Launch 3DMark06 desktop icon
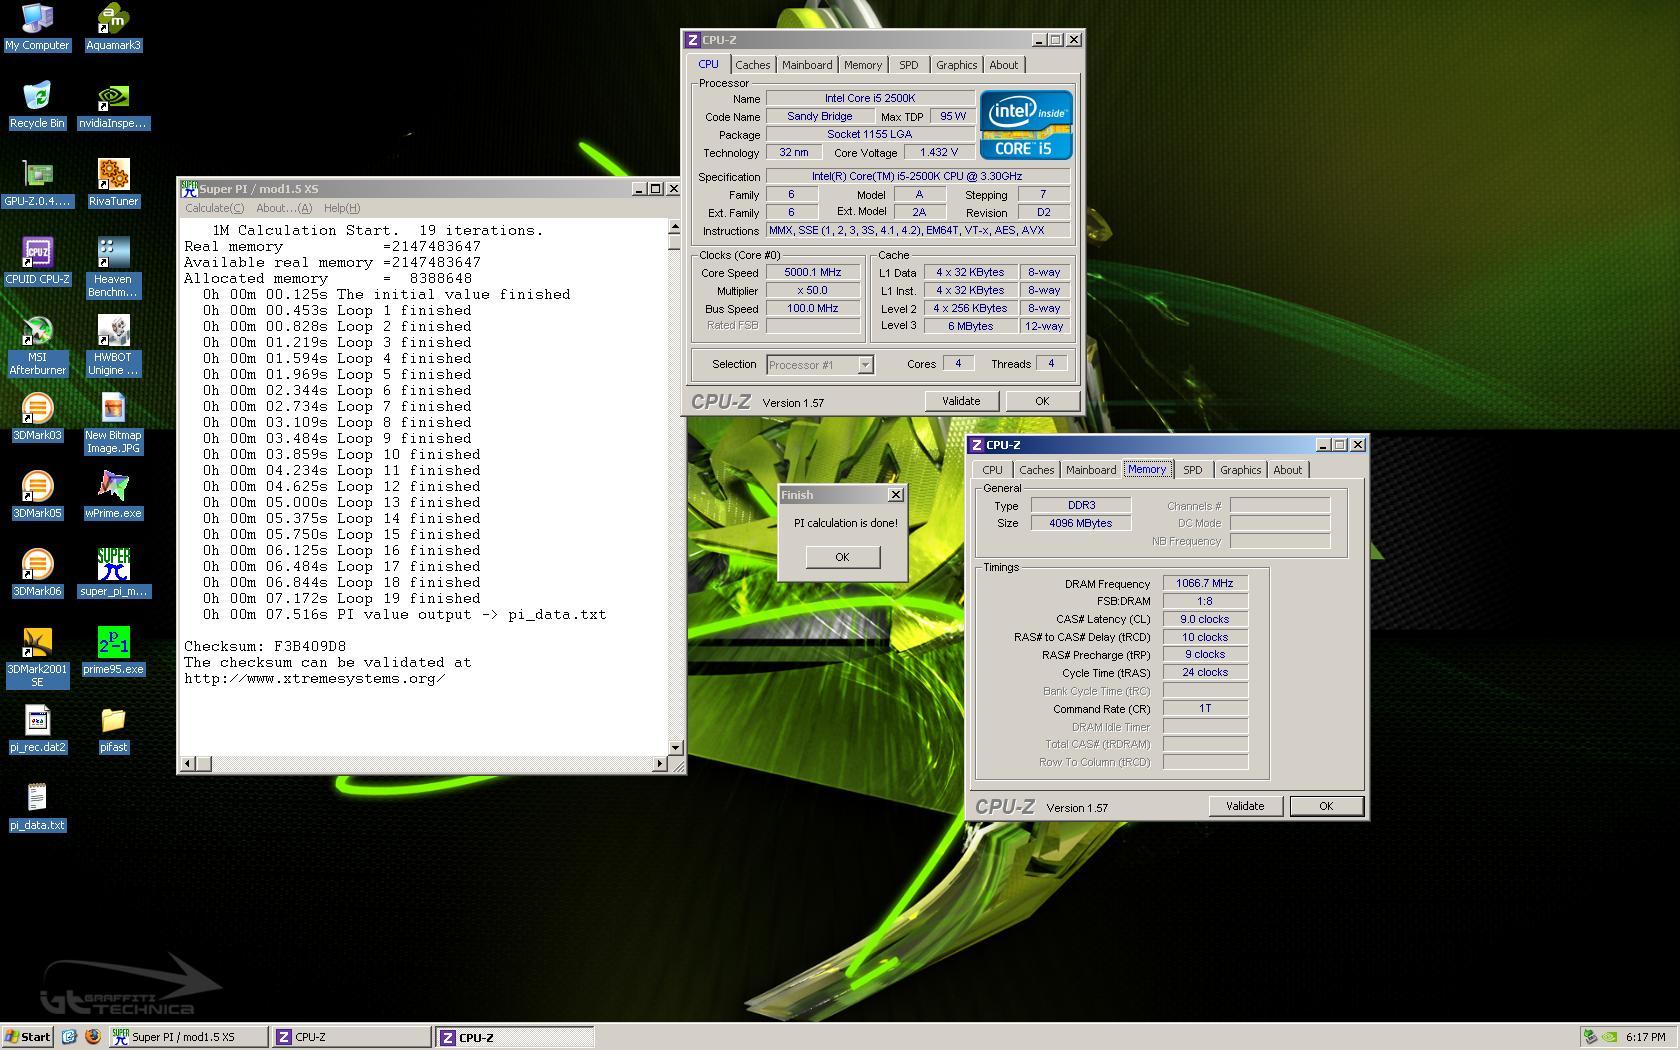 (37, 573)
